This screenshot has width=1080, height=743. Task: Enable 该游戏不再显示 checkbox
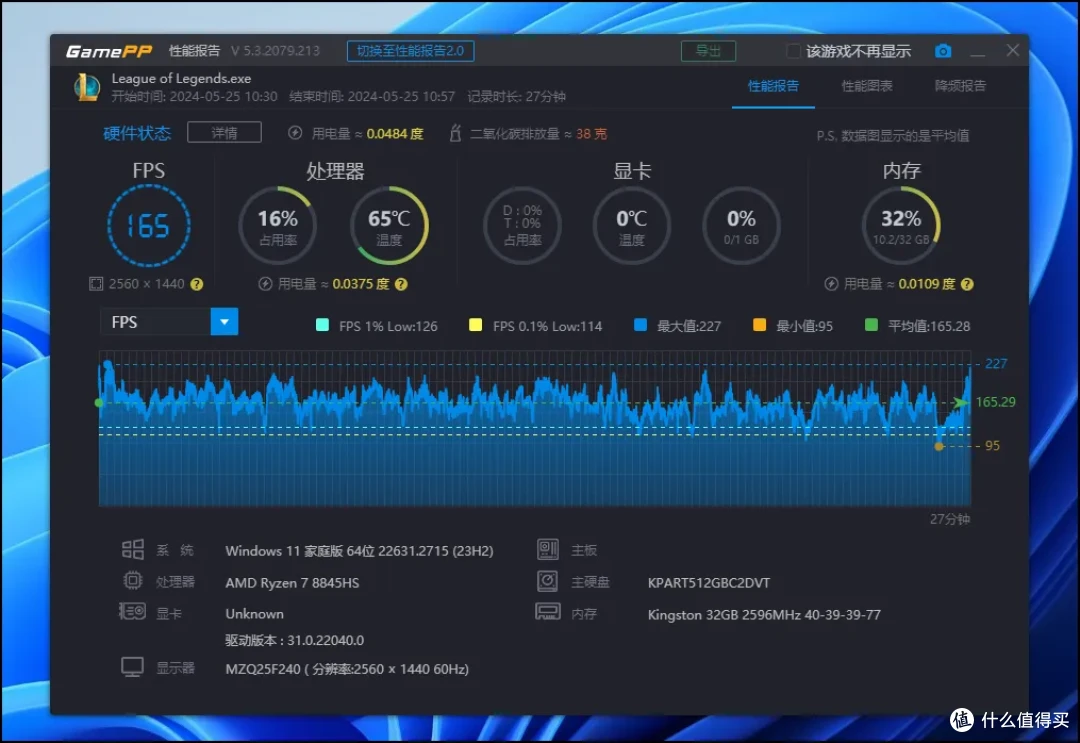click(793, 51)
